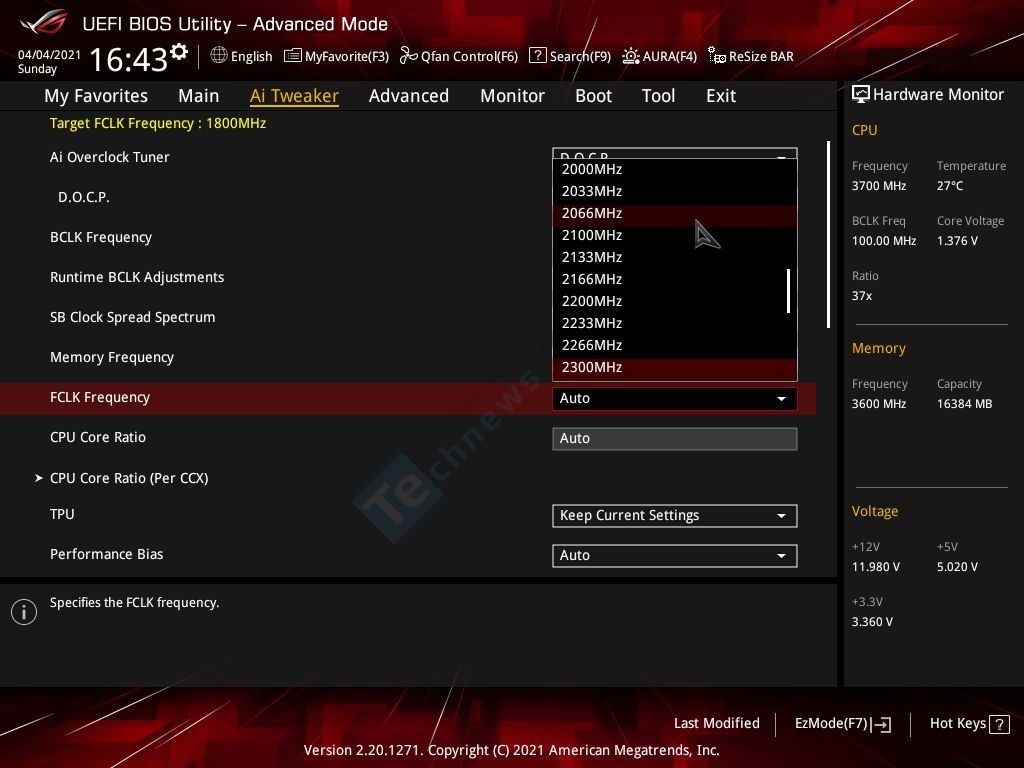Choose 2033MHz from the FCLK list
This screenshot has height=768, width=1024.
click(x=674, y=191)
